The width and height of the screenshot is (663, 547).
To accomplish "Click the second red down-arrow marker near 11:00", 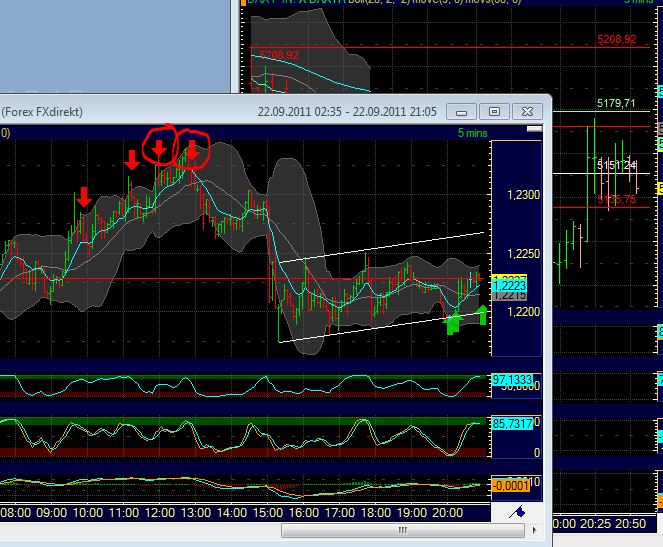I will point(131,159).
